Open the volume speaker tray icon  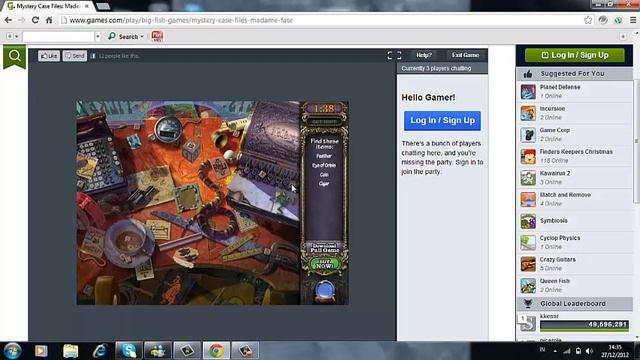pos(589,351)
